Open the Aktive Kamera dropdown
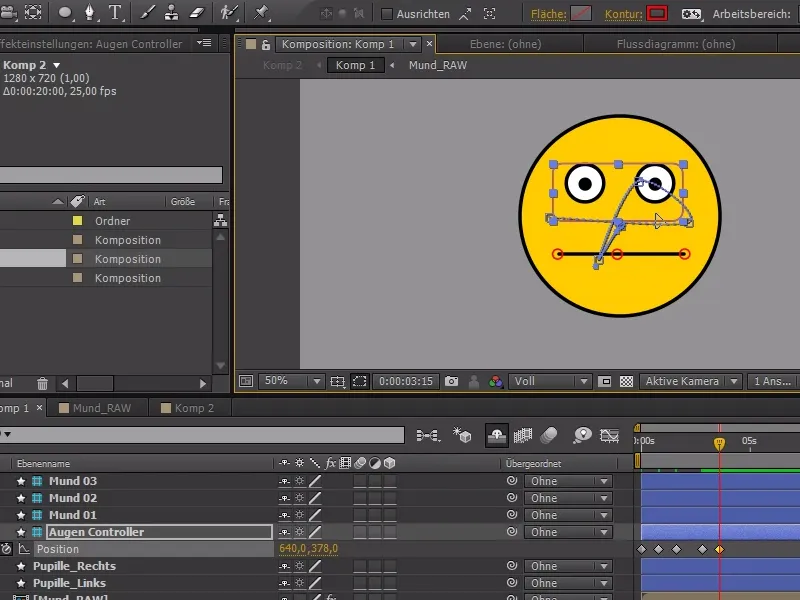800x600 pixels. [690, 381]
